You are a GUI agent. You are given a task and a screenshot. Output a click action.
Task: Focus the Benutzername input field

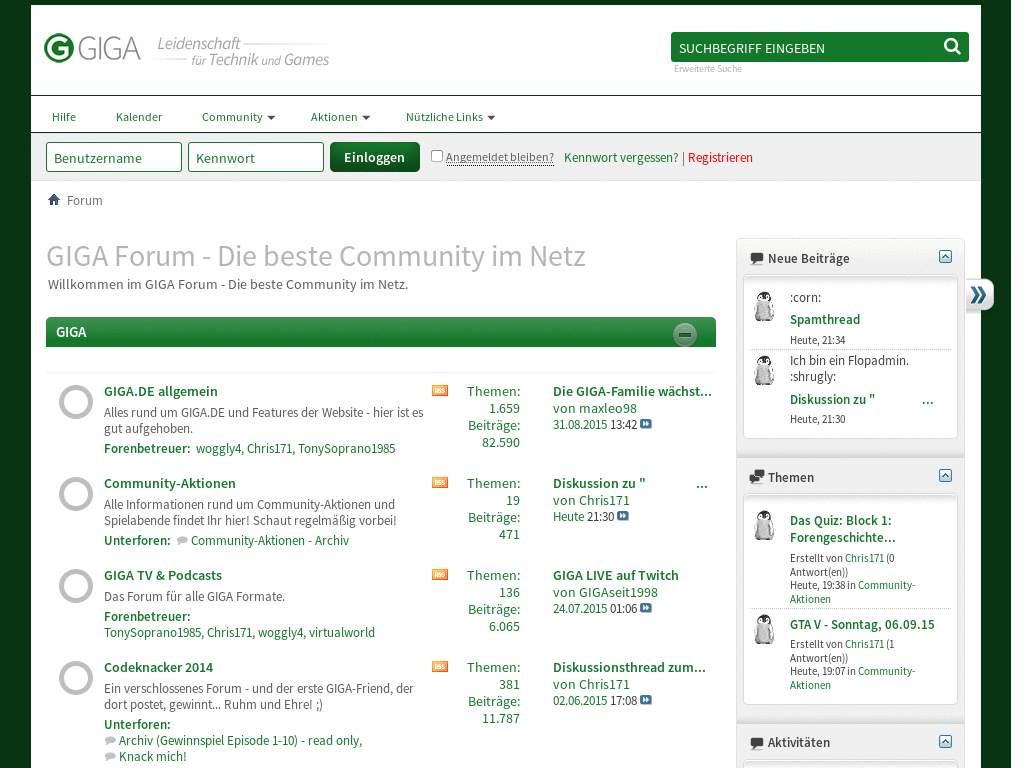(x=114, y=157)
